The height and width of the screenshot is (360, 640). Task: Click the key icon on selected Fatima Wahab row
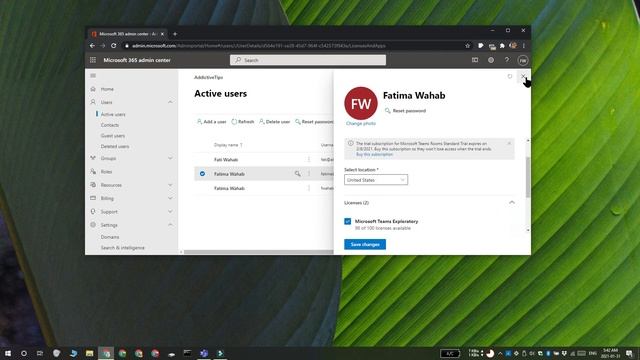click(x=298, y=174)
